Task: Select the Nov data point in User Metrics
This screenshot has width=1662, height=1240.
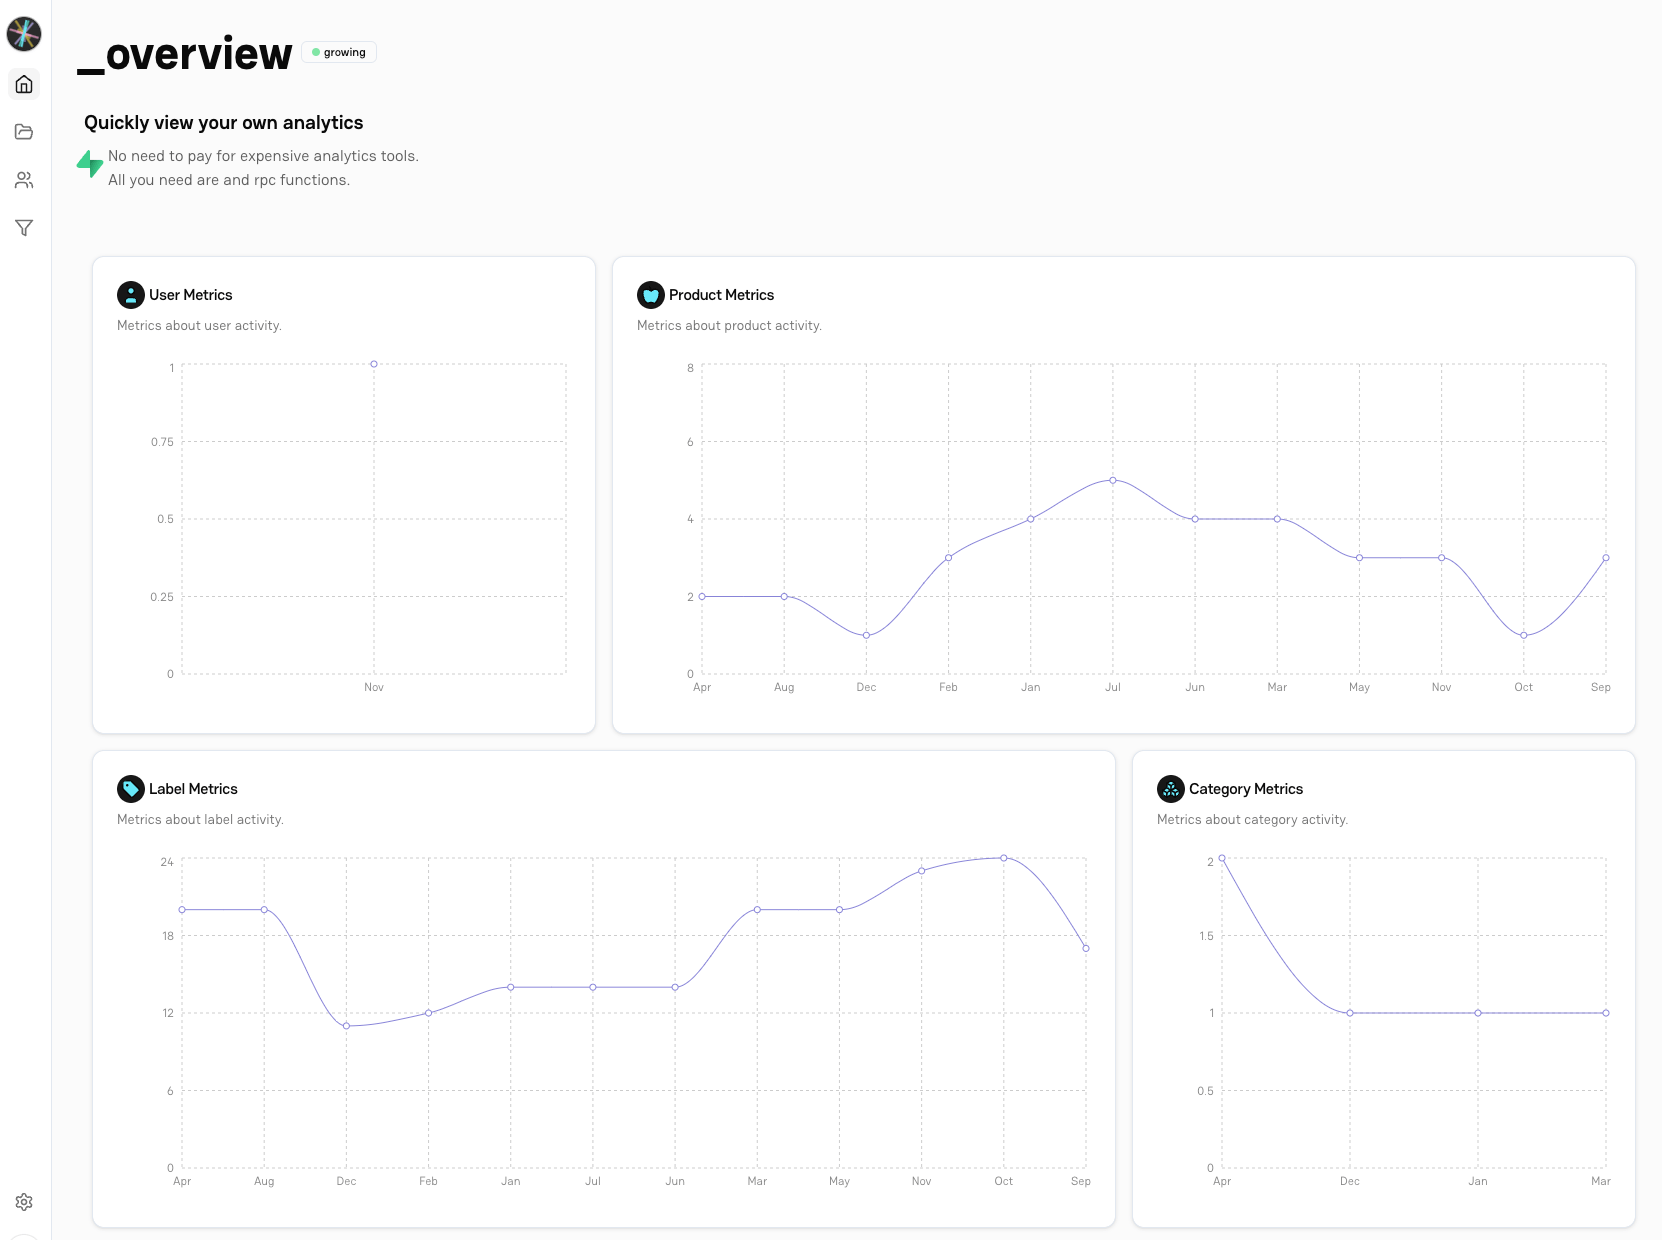Action: pos(374,364)
